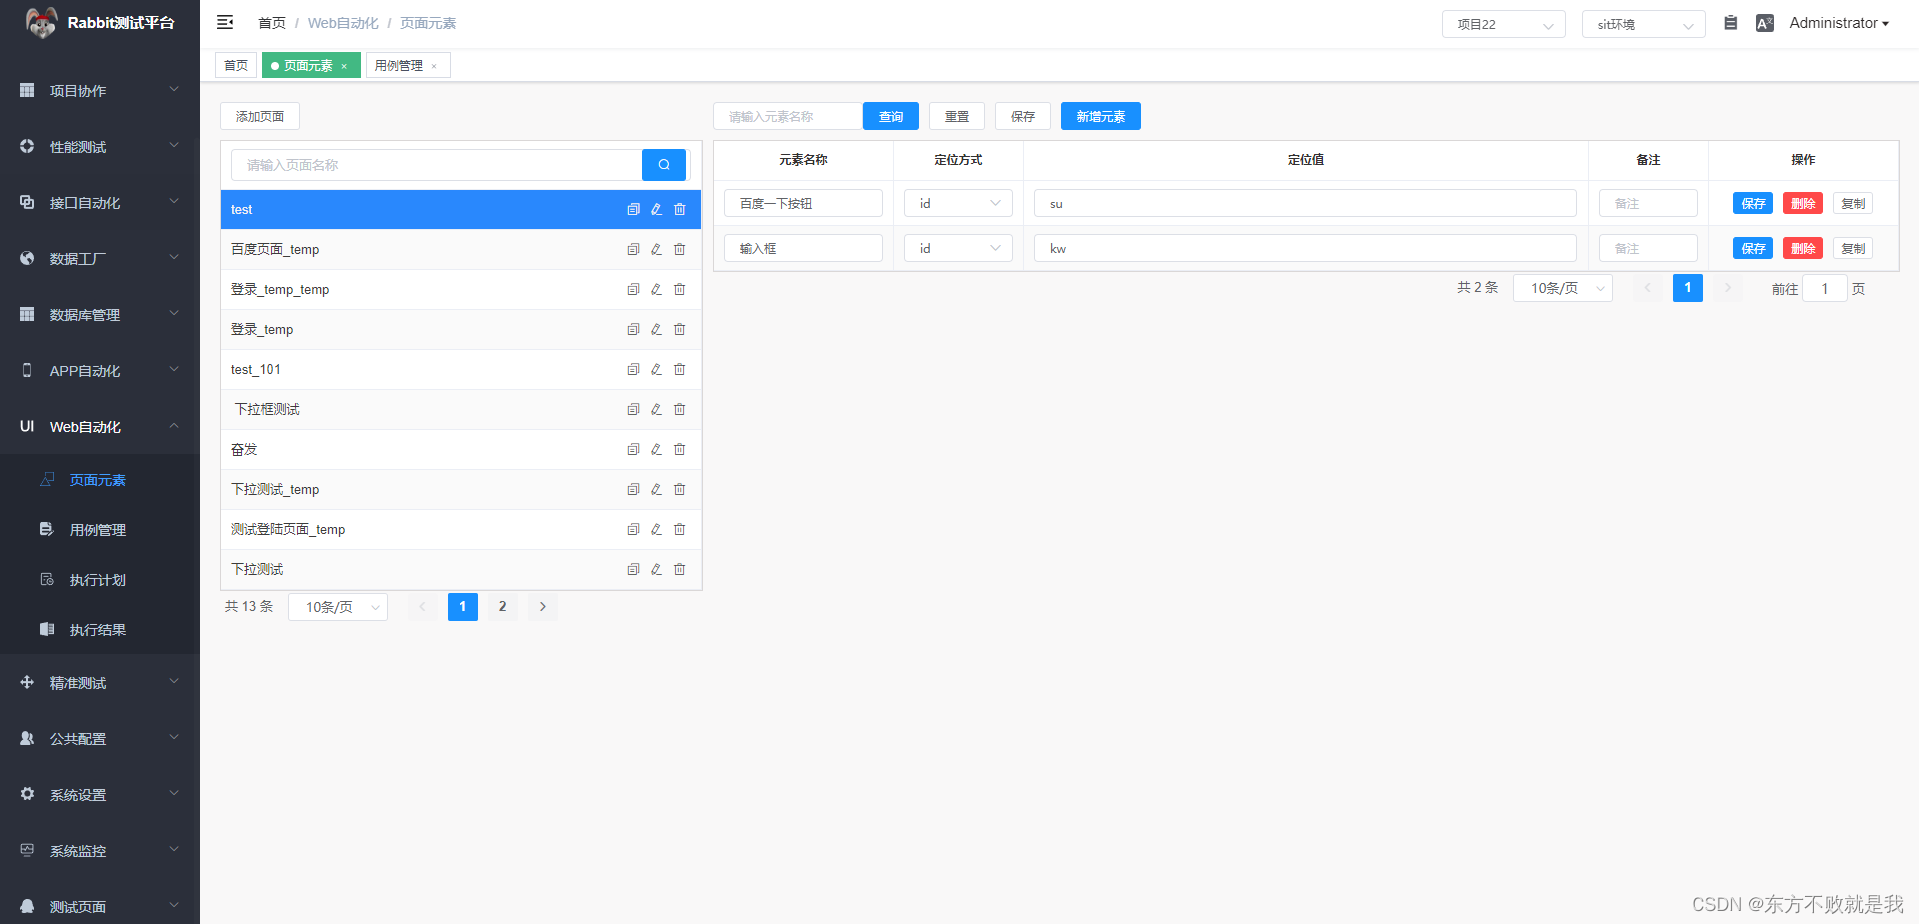Open locator type dropdown for 百度一下按钮

[x=957, y=203]
